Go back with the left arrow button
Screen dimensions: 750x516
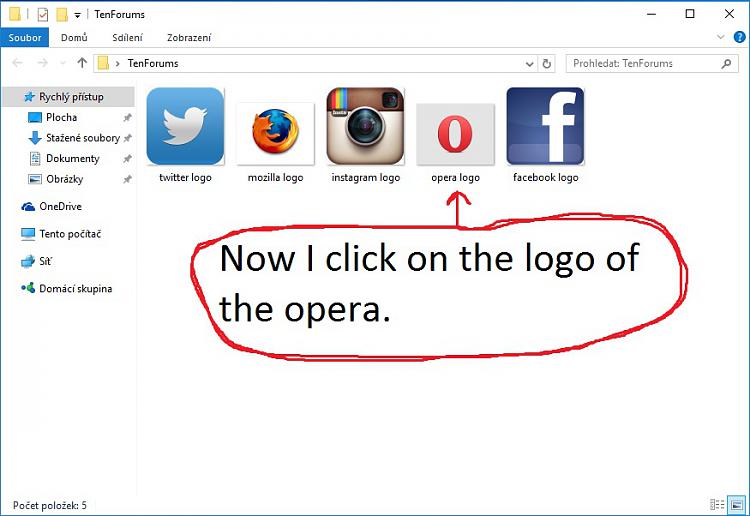point(17,63)
